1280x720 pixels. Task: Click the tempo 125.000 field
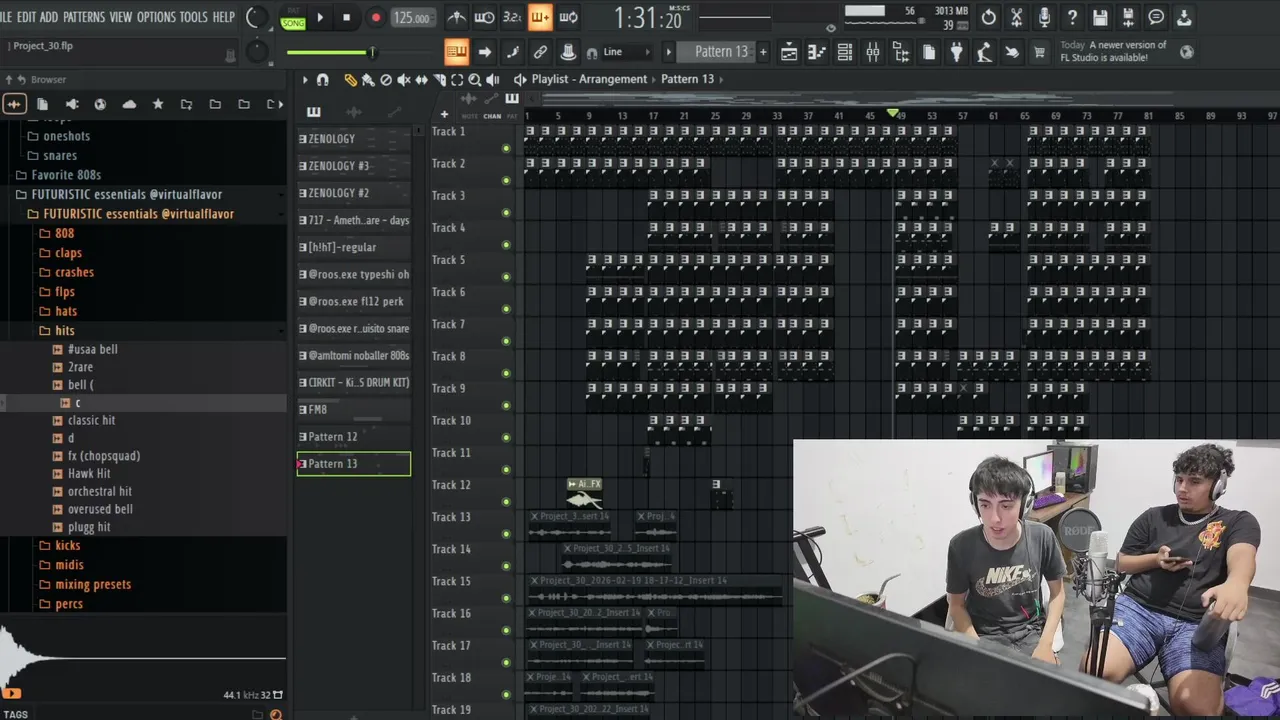pos(412,18)
